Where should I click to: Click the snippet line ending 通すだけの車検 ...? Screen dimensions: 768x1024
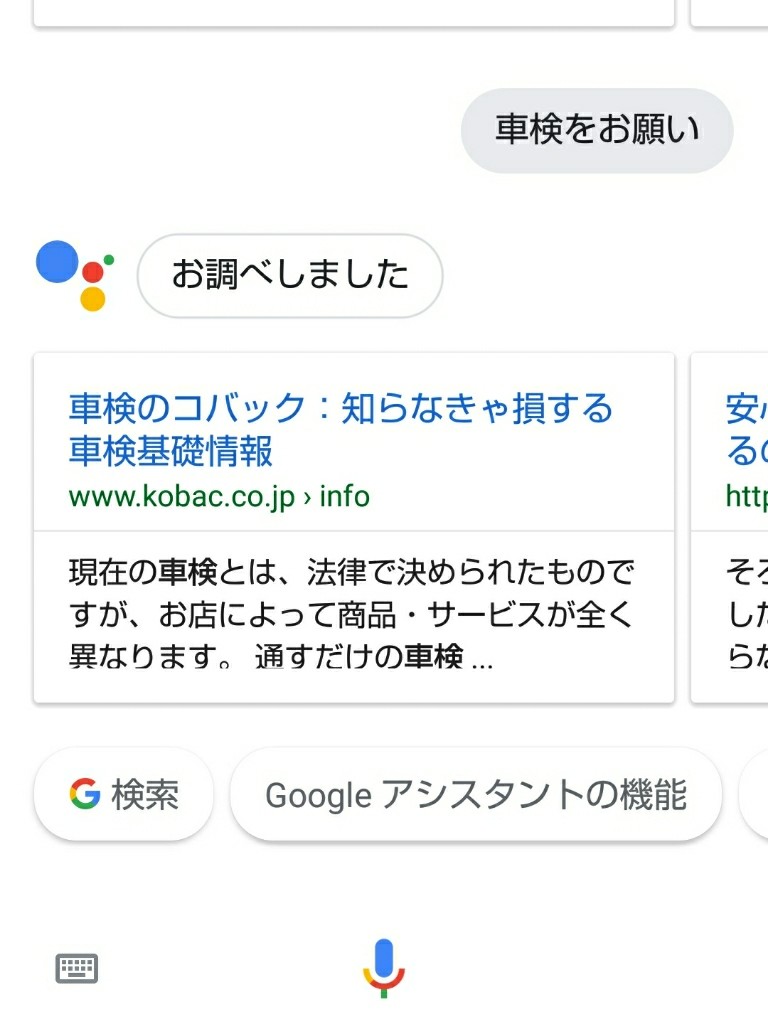(x=281, y=656)
